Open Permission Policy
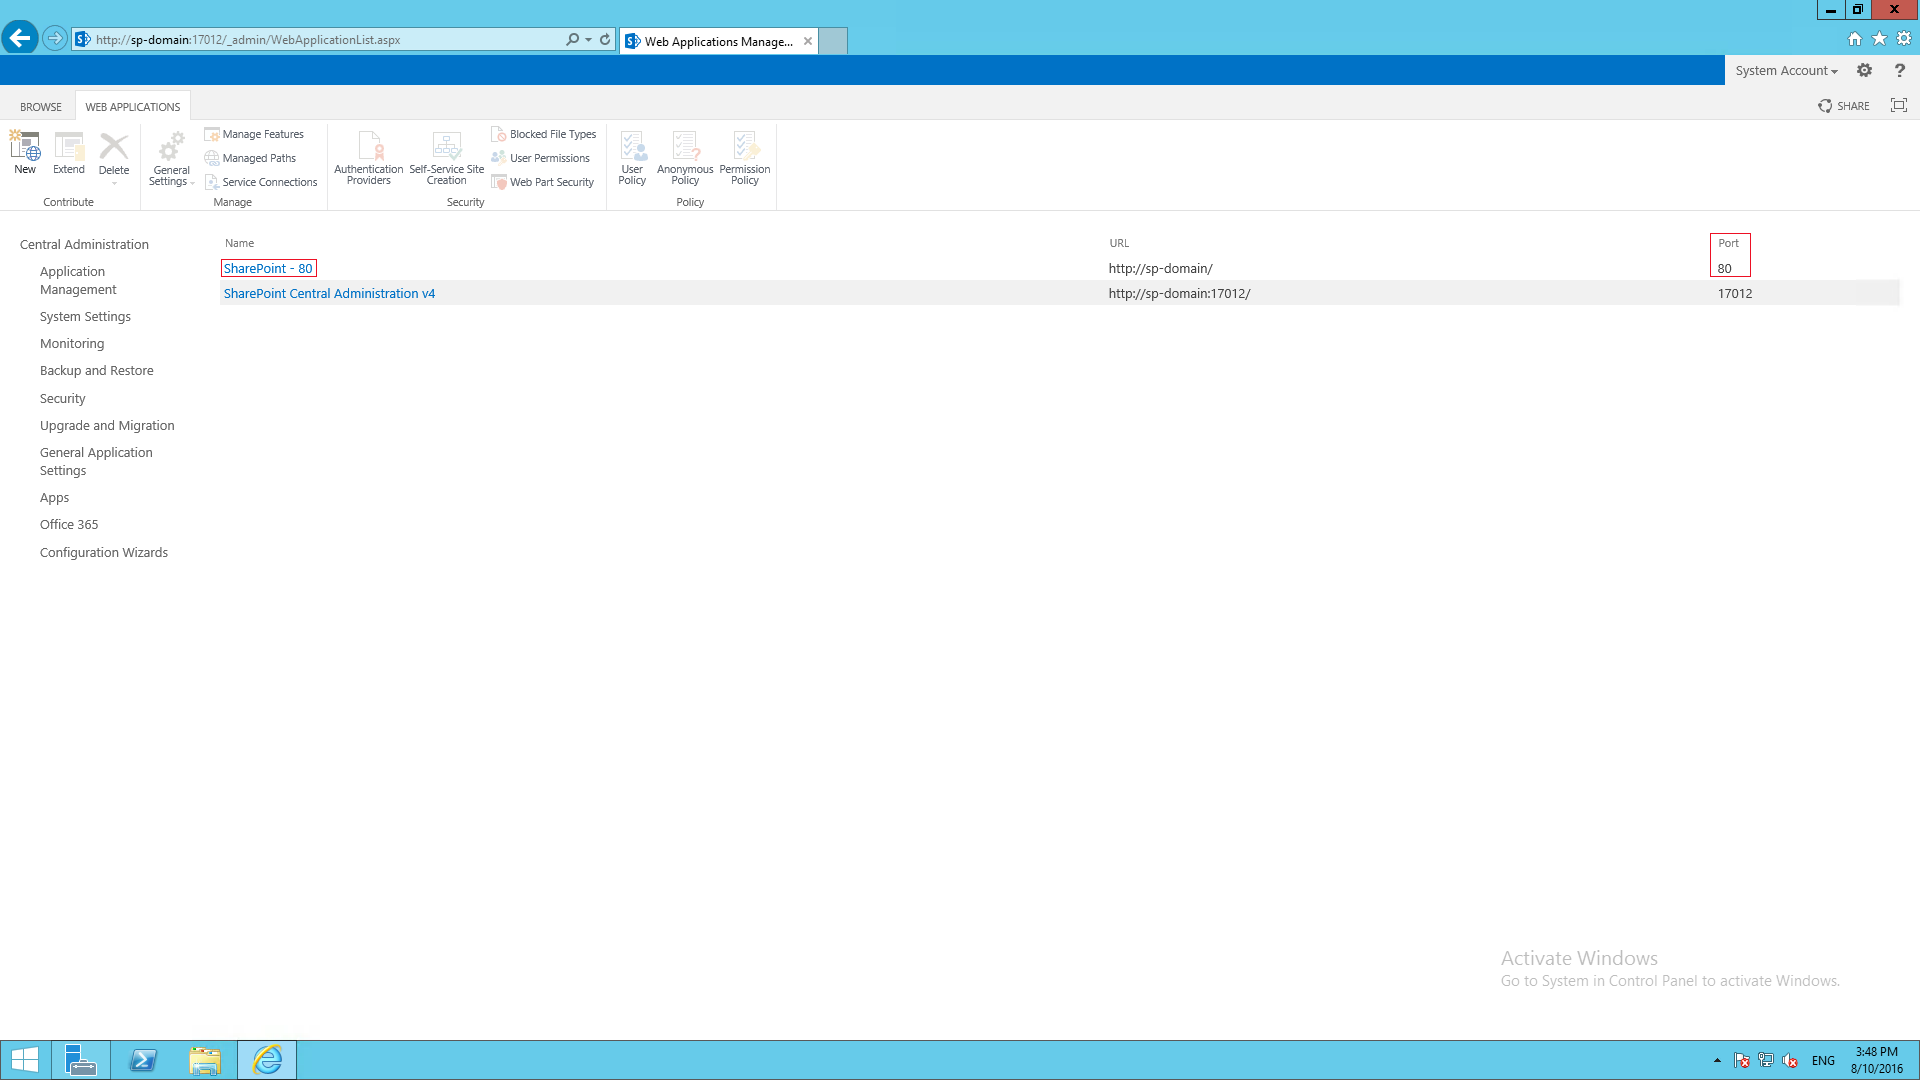 point(745,158)
